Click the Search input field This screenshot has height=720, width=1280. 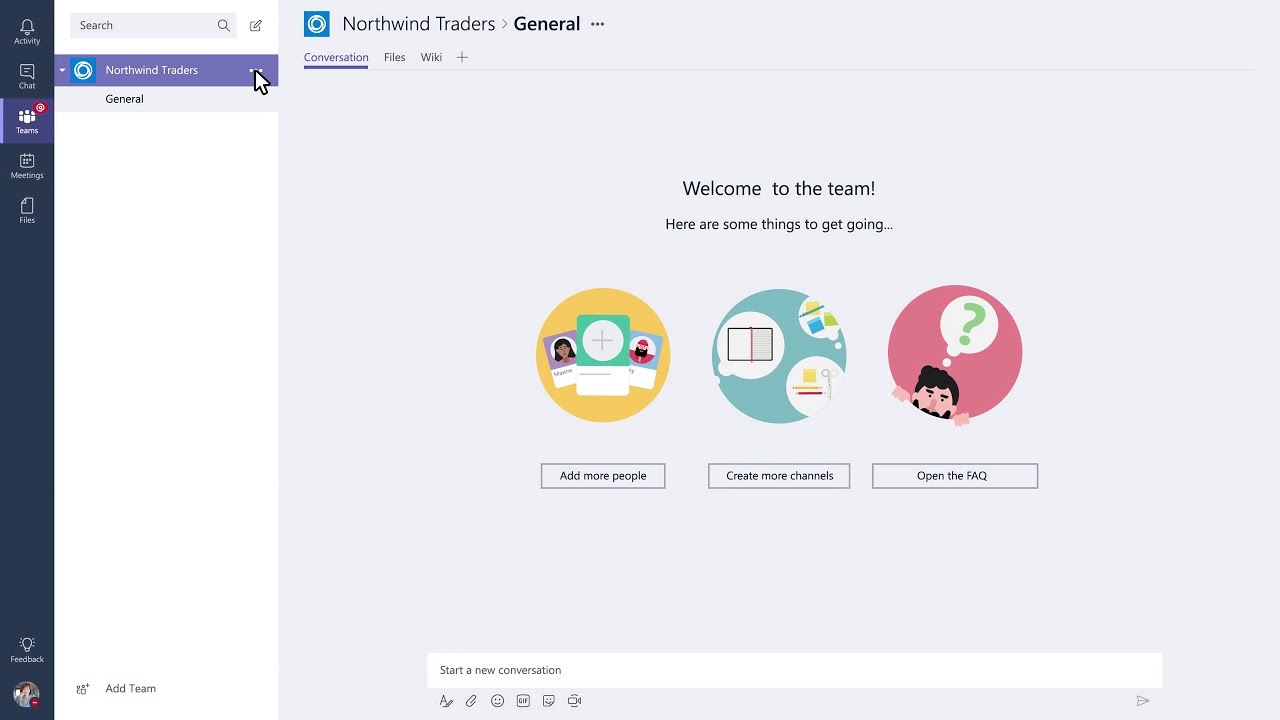click(x=154, y=25)
